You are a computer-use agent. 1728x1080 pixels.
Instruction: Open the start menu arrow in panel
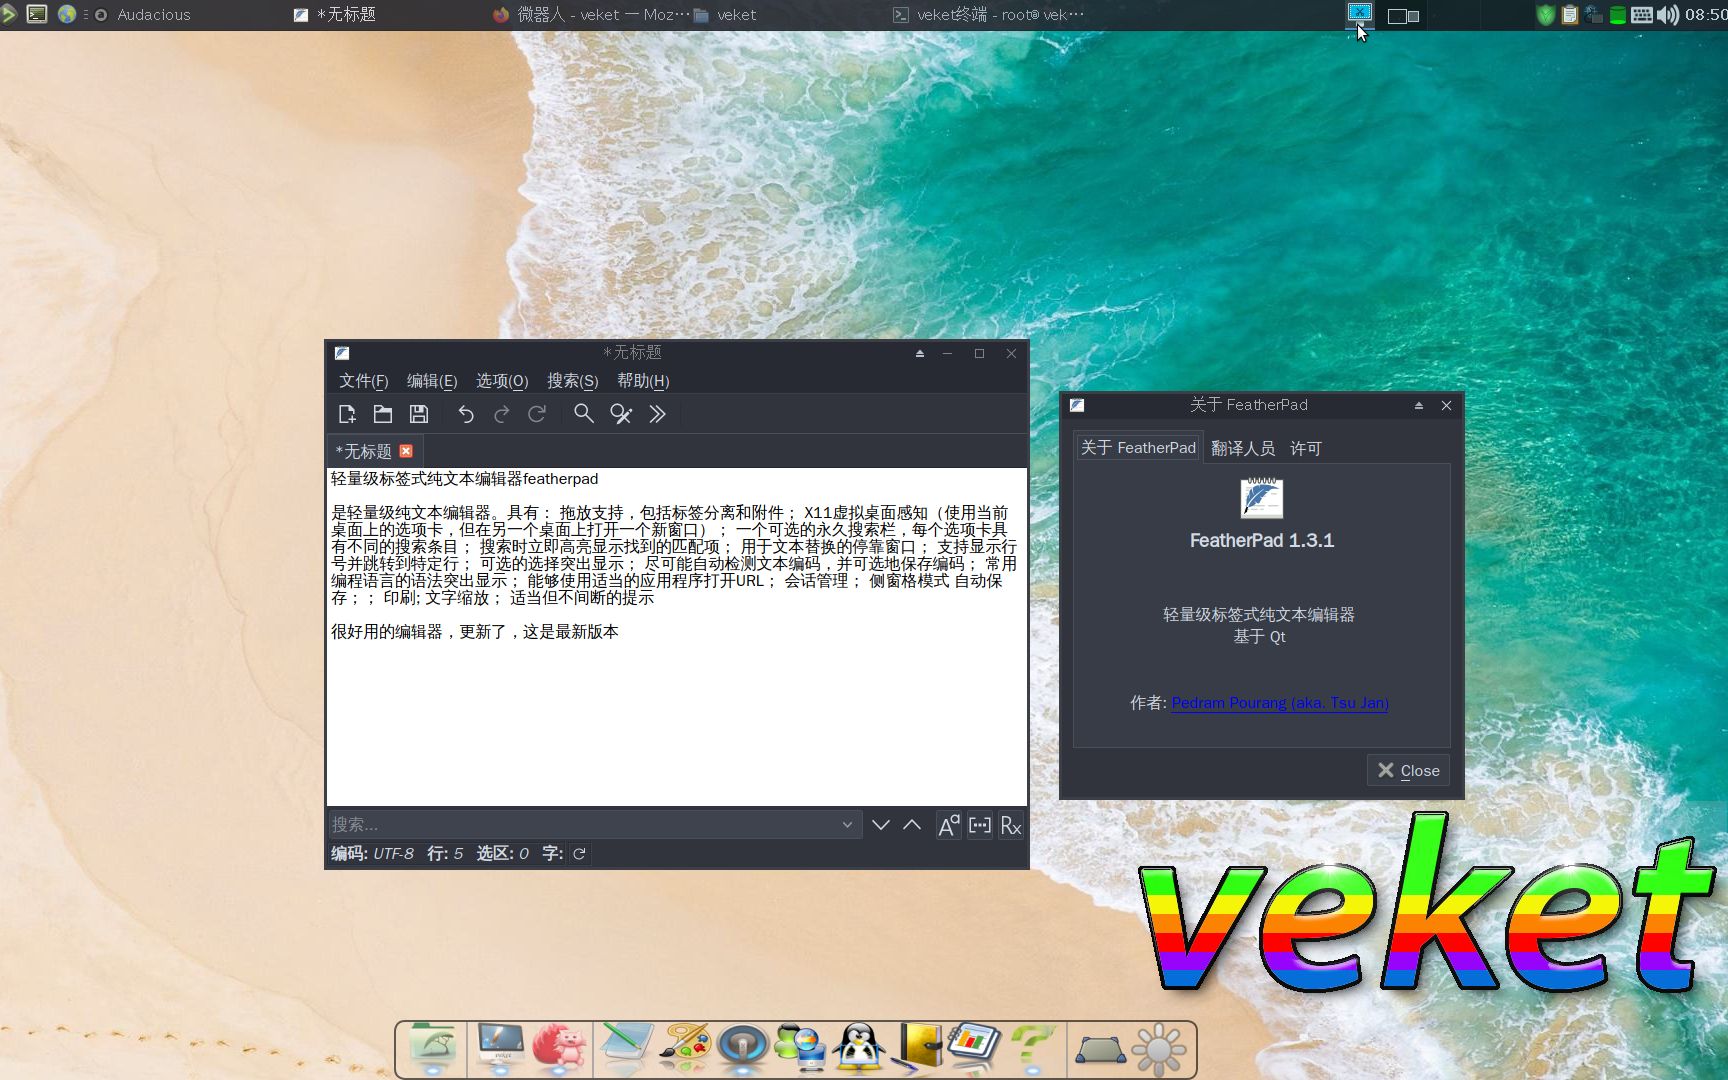tap(8, 14)
